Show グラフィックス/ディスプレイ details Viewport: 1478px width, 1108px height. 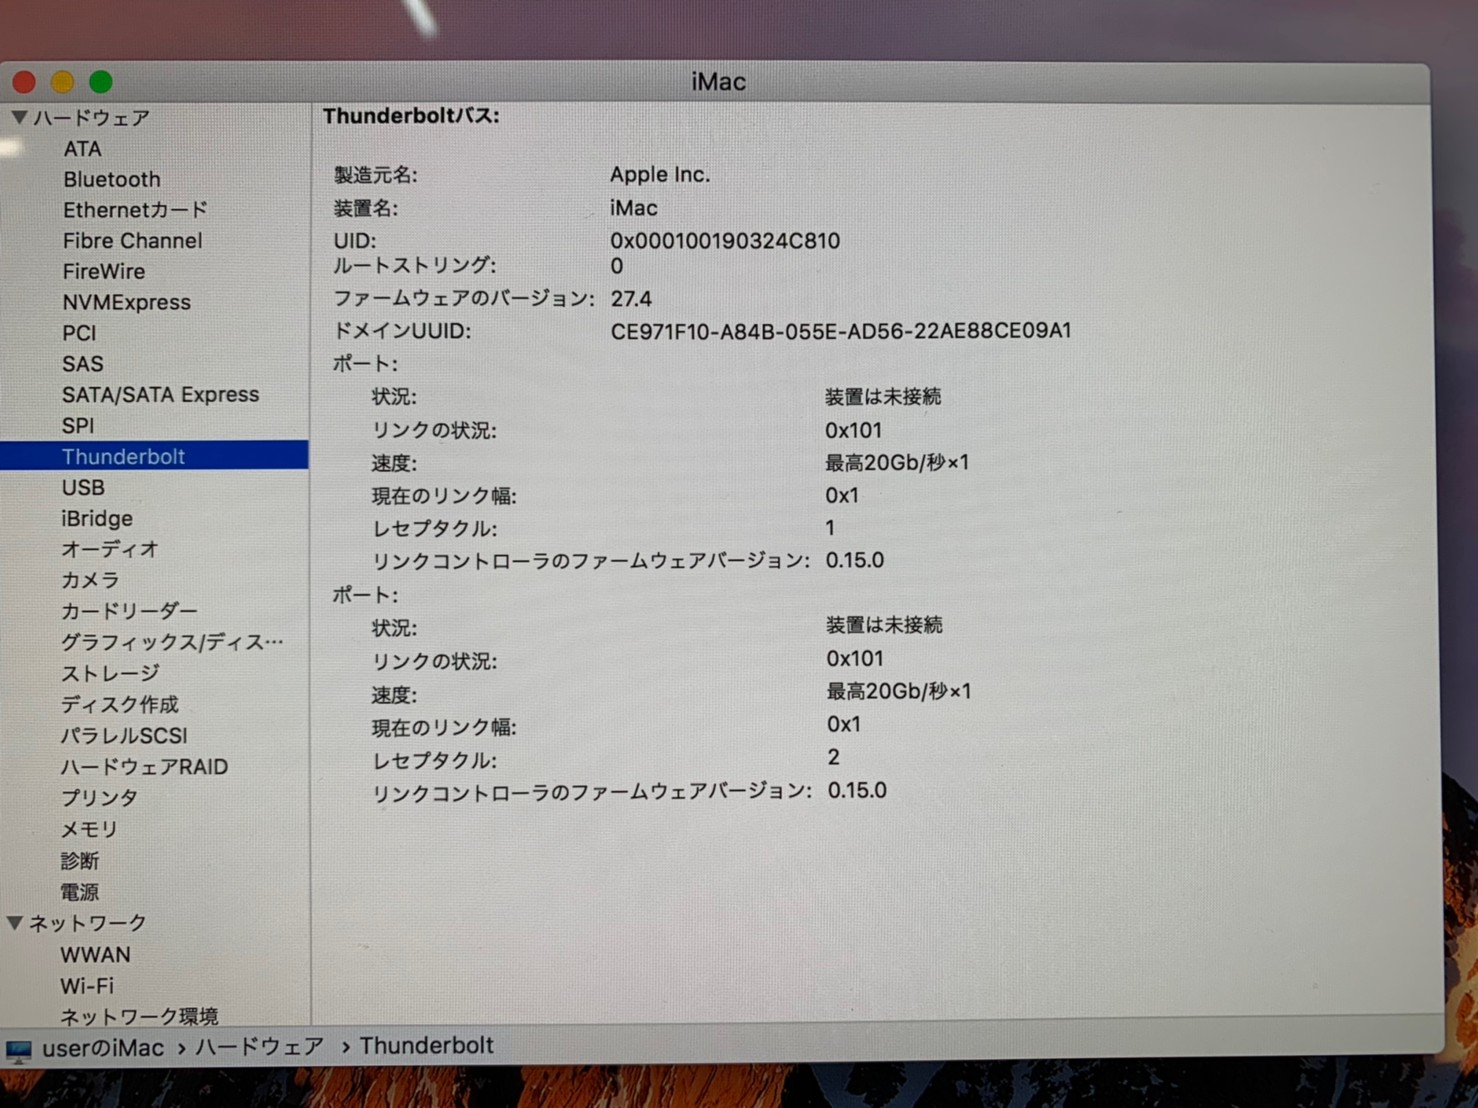172,642
